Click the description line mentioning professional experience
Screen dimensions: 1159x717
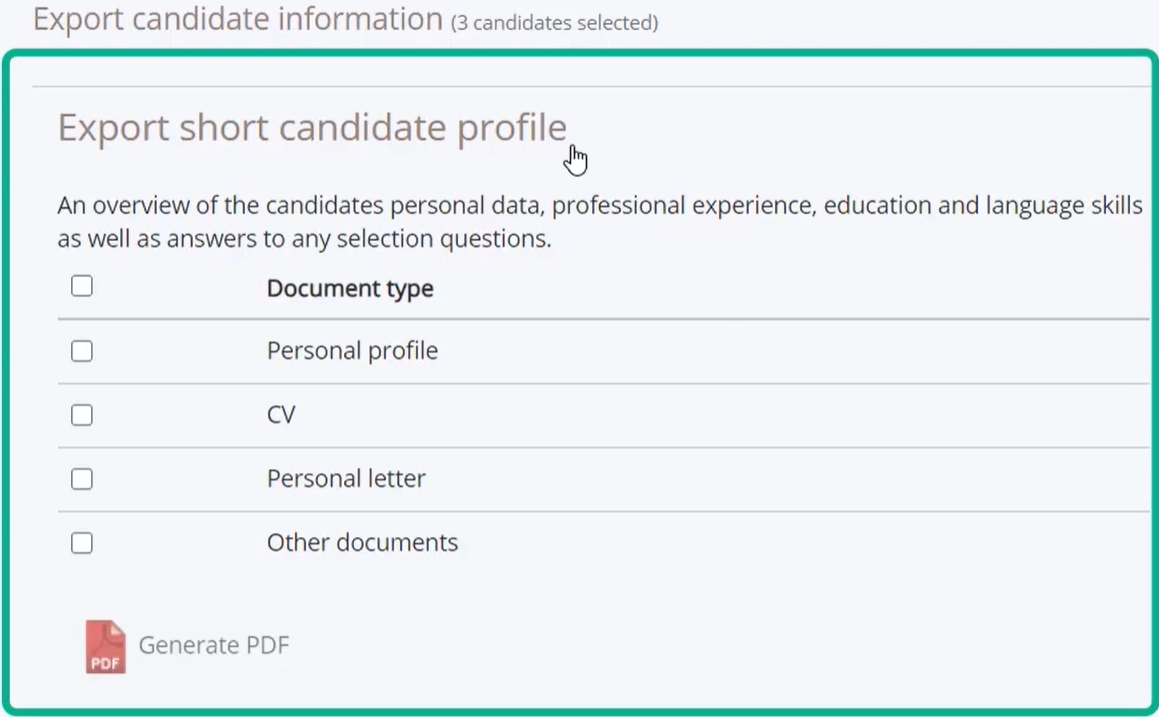pos(600,205)
